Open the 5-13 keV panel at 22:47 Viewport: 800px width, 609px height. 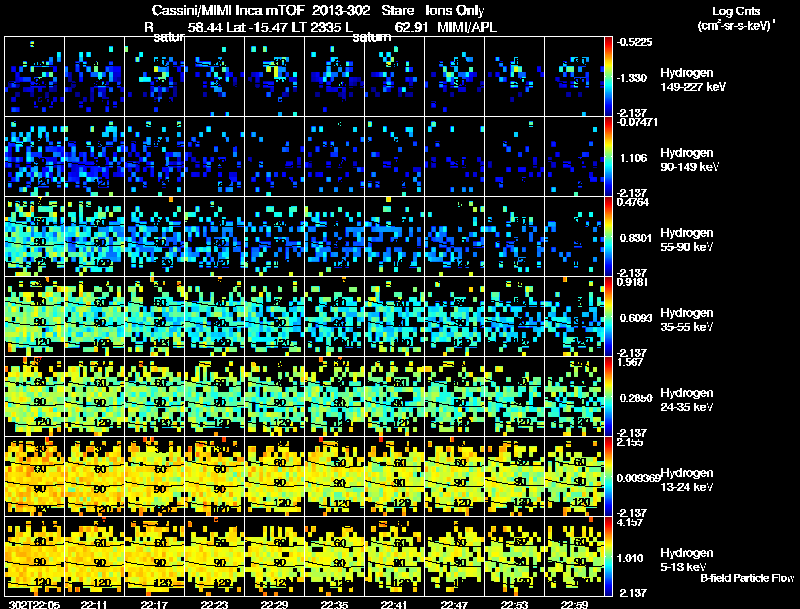[454, 556]
